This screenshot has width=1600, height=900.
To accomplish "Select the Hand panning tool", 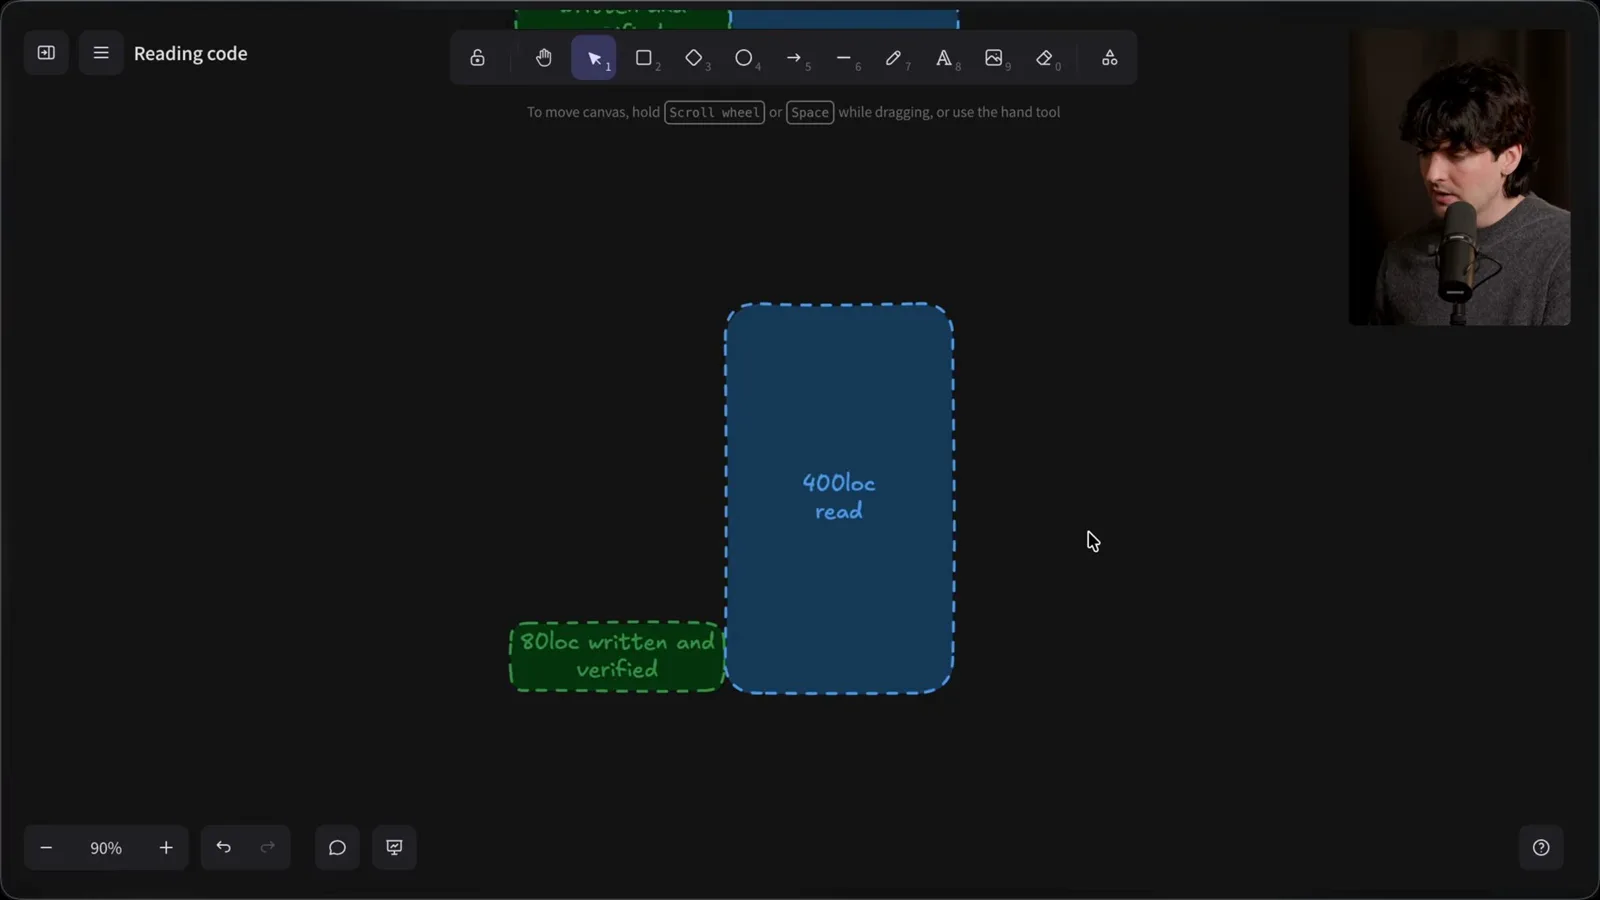I will (x=544, y=58).
